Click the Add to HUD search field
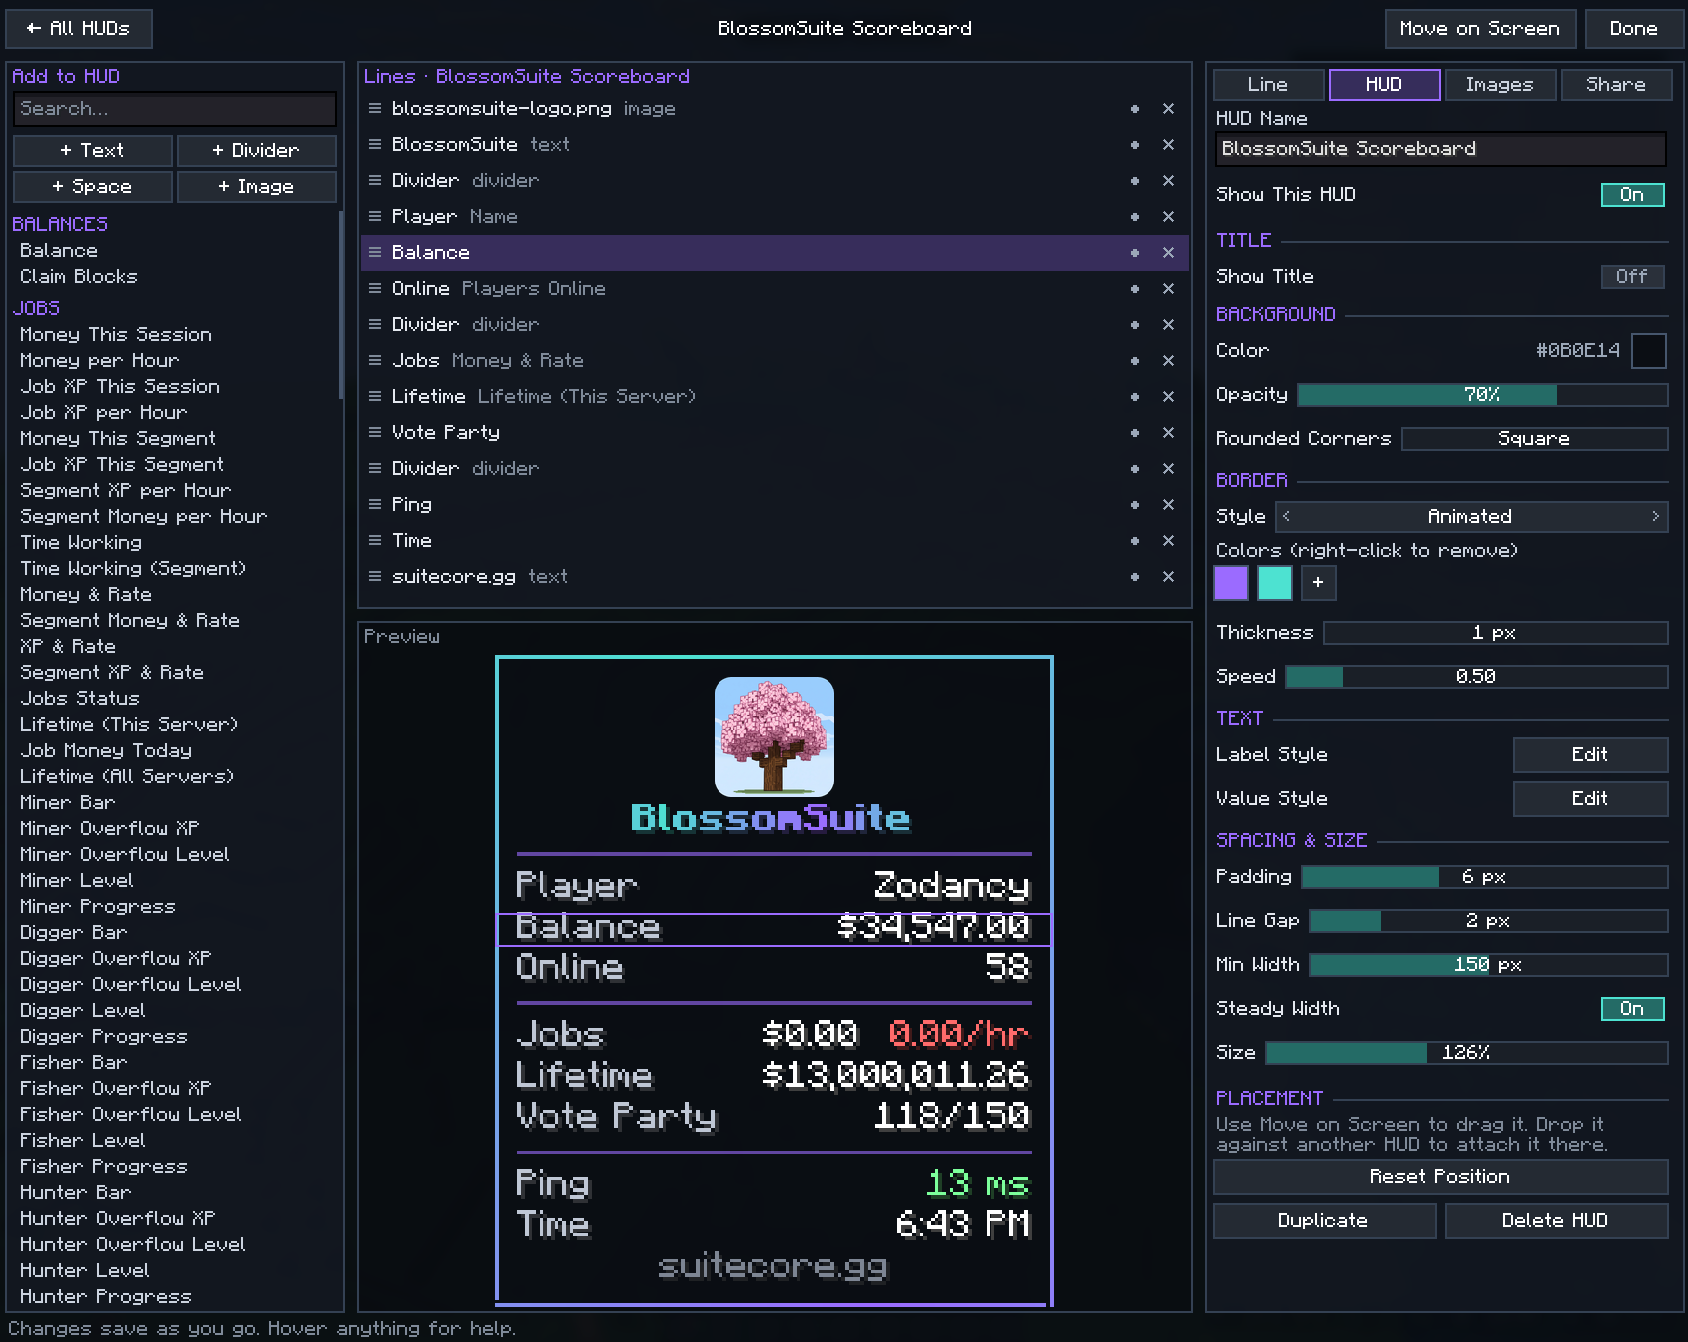 175,109
